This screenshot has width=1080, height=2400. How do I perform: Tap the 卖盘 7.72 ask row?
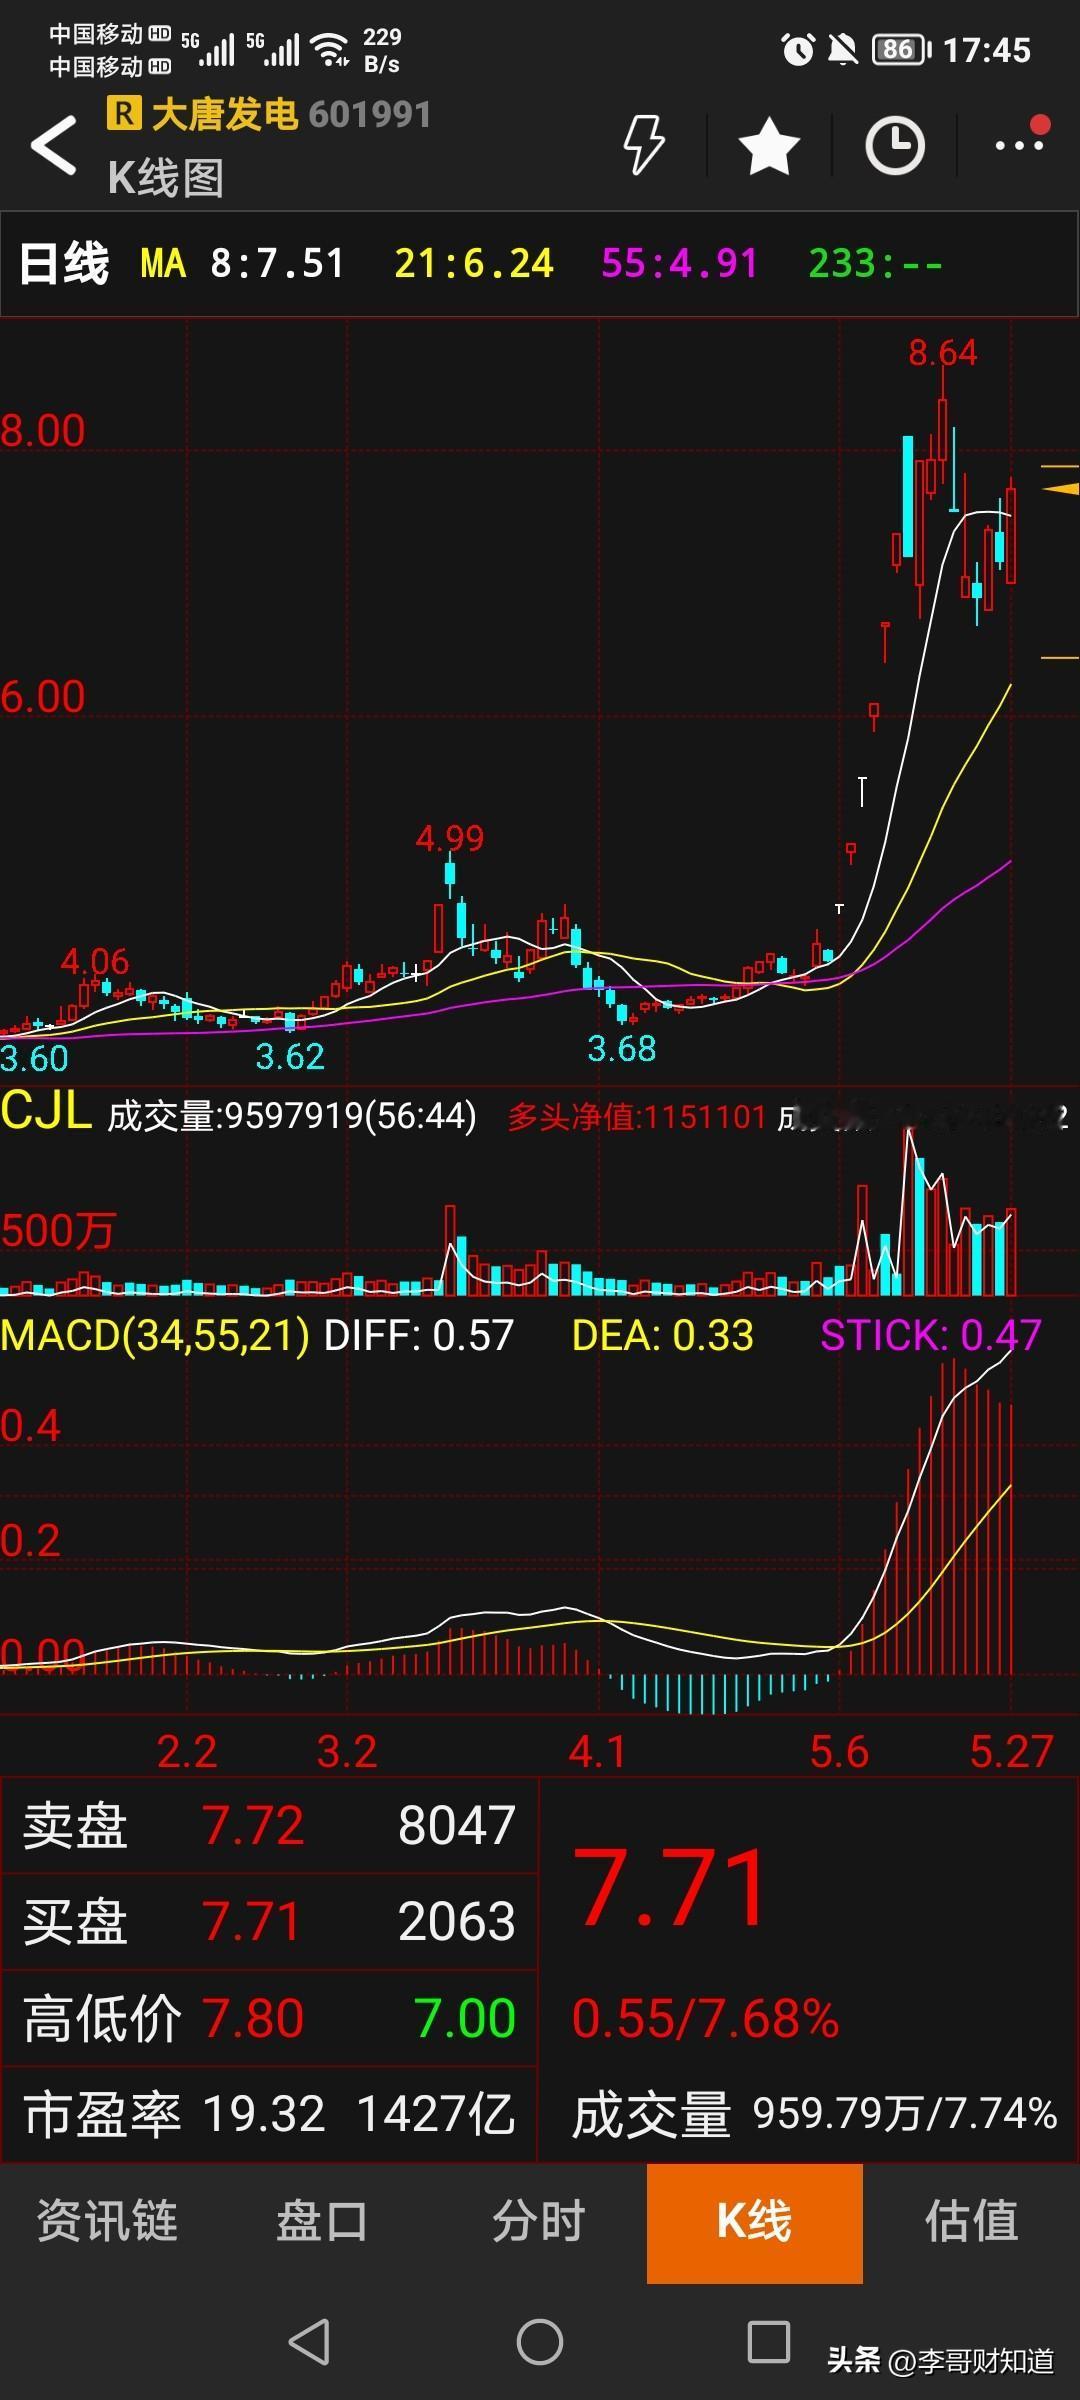pyautogui.click(x=269, y=1825)
